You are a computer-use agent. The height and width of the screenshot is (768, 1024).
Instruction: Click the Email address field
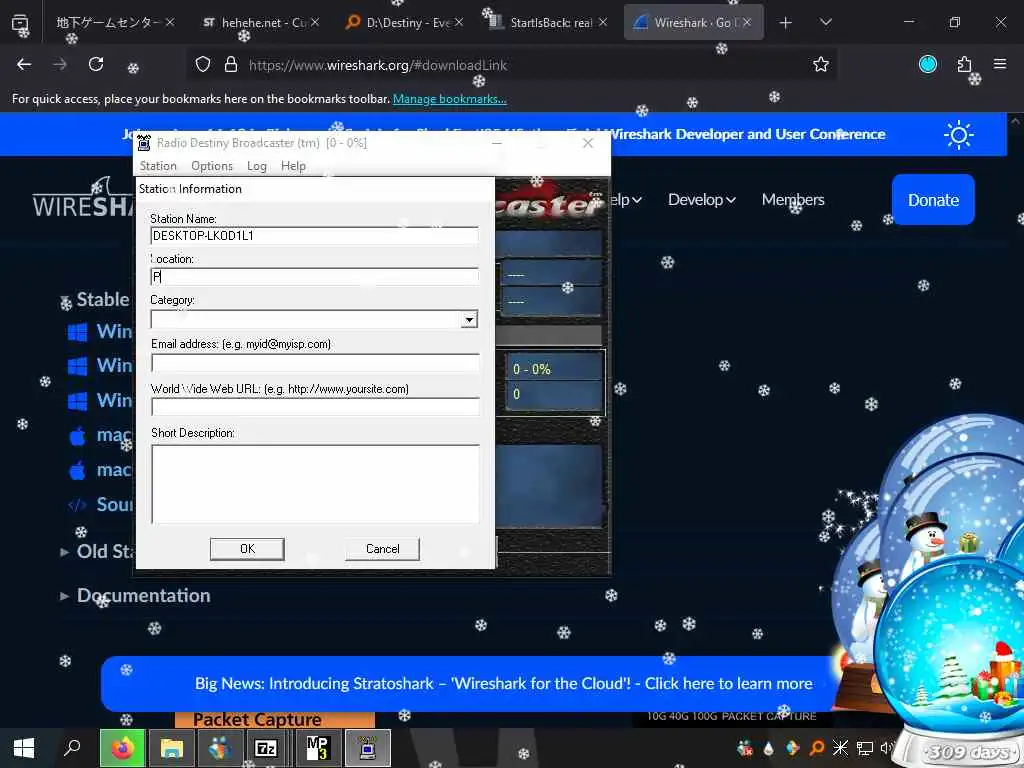[x=315, y=362]
